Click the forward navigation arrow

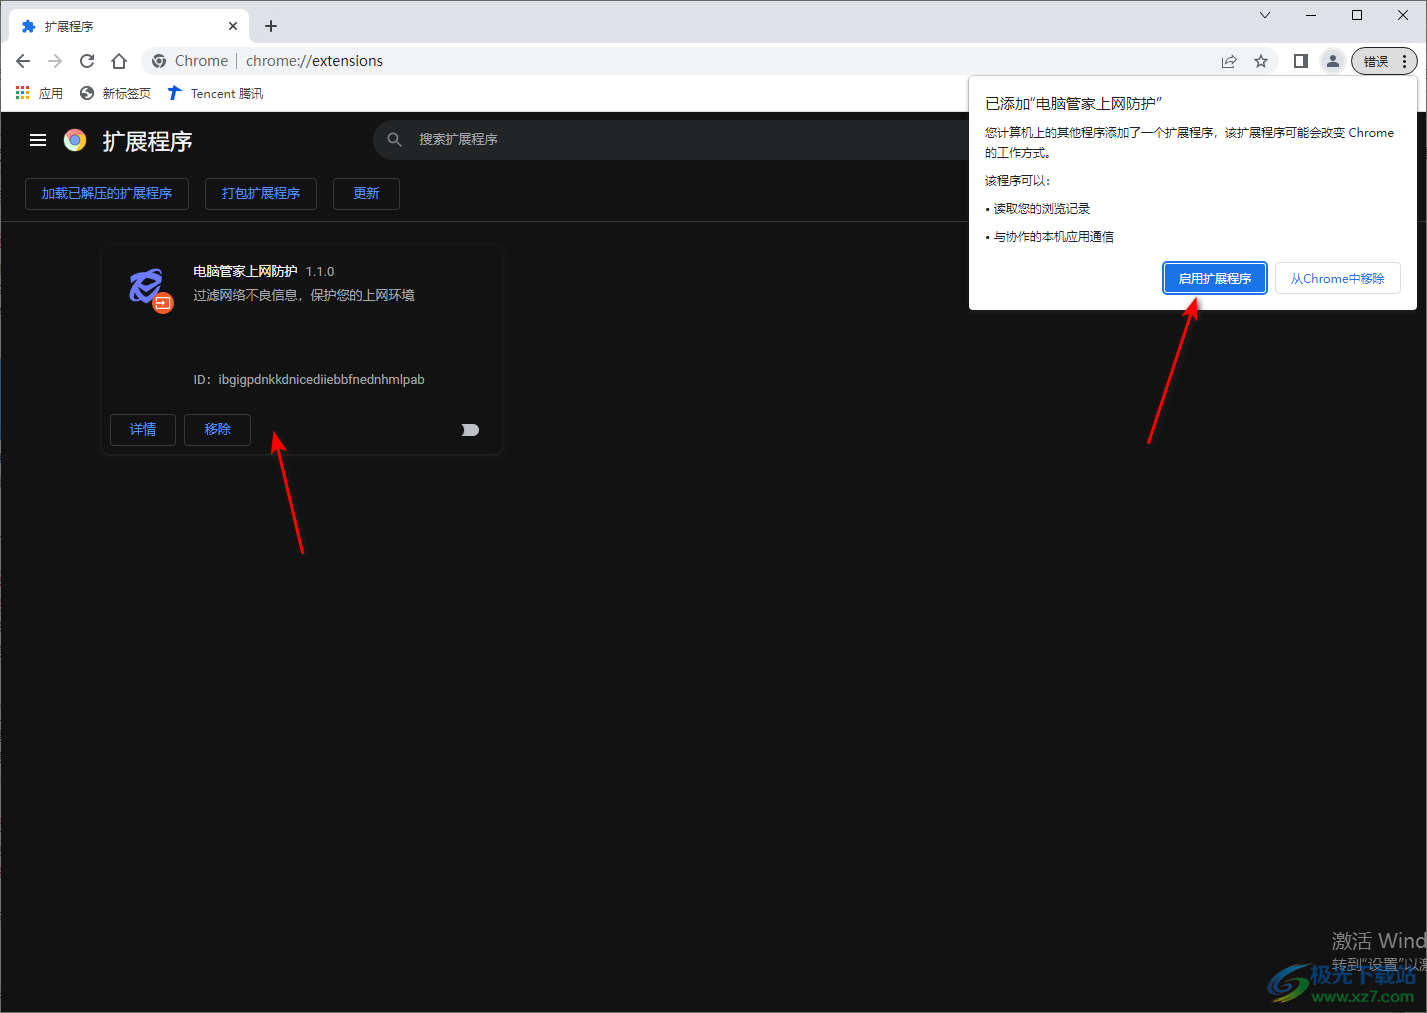pyautogui.click(x=55, y=61)
